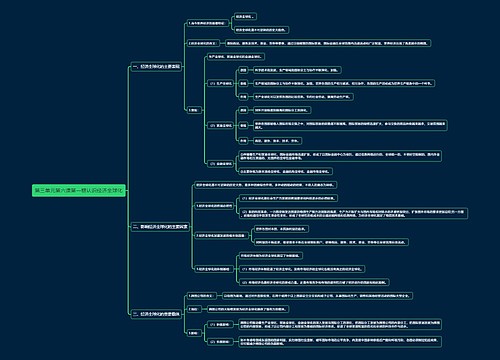Select the branch 三、经济全球化的重要载体
500x360 pixels.
pos(156,314)
